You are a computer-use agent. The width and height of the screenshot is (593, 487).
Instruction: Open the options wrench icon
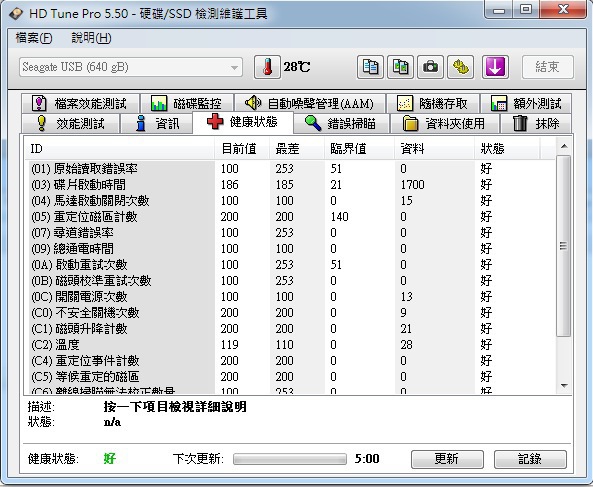[x=461, y=67]
